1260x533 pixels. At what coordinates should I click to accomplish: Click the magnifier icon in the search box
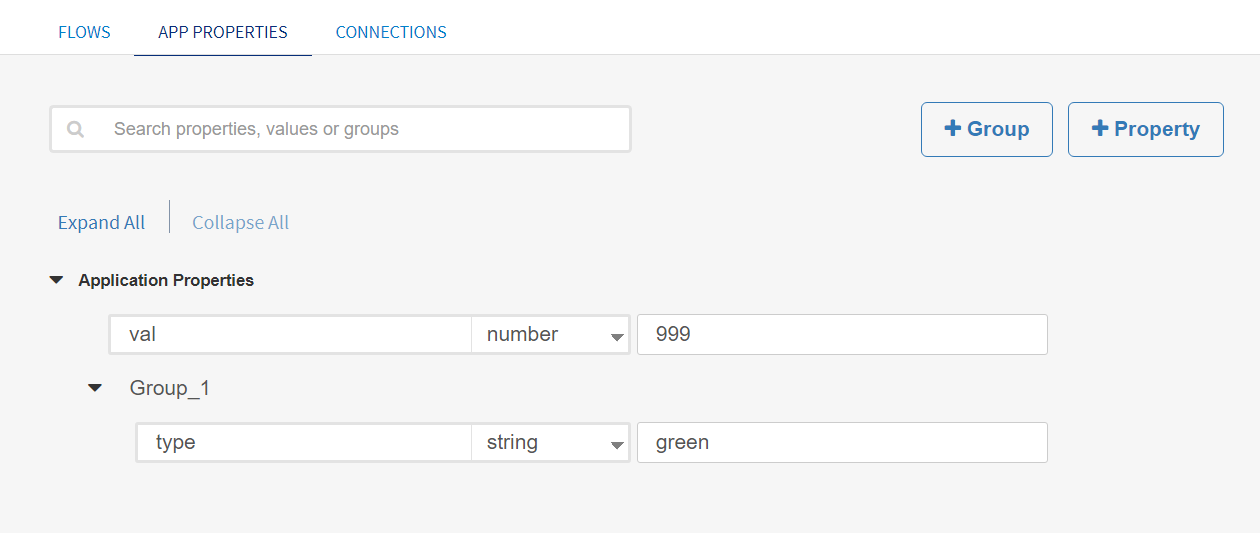pos(75,129)
